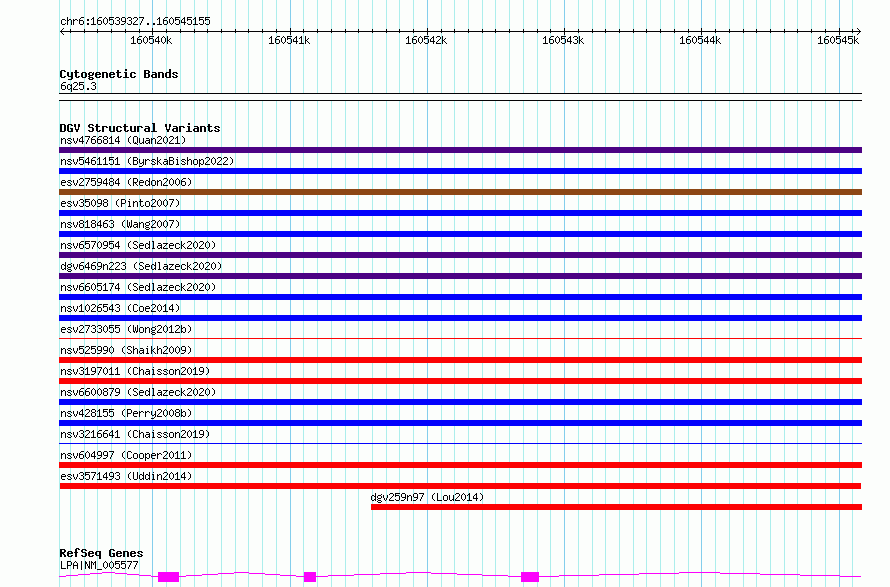This screenshot has height=587, width=890.
Task: Select the brown bar under esv2759484
Action: (x=460, y=192)
